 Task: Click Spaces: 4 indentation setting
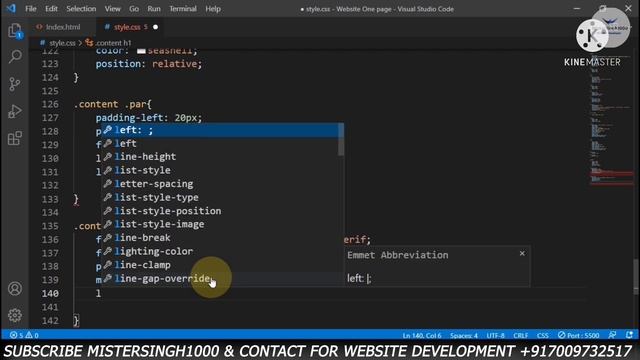[464, 336]
